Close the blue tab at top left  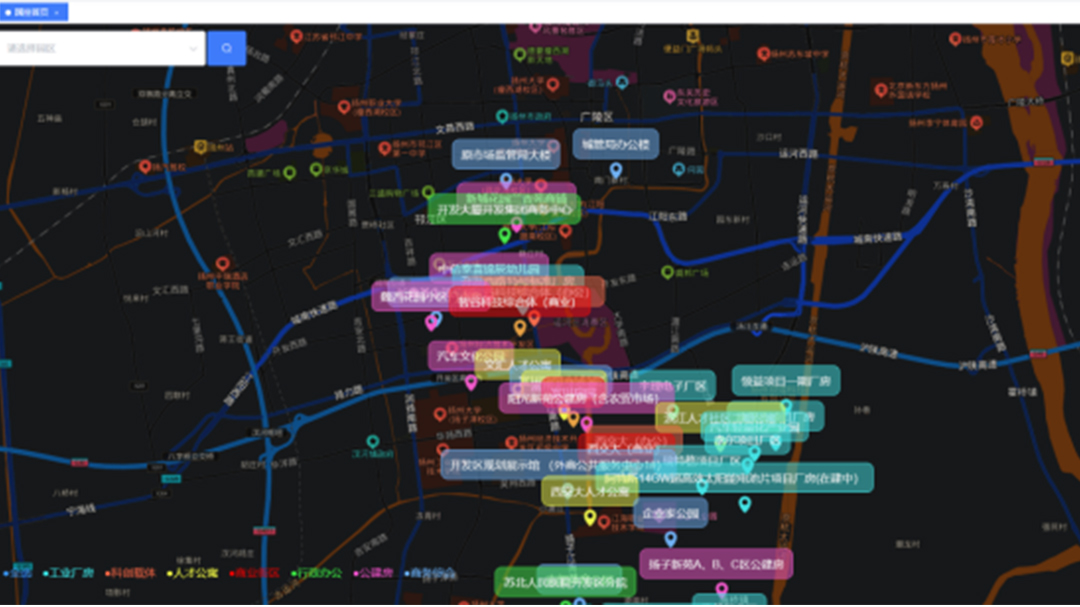56,12
